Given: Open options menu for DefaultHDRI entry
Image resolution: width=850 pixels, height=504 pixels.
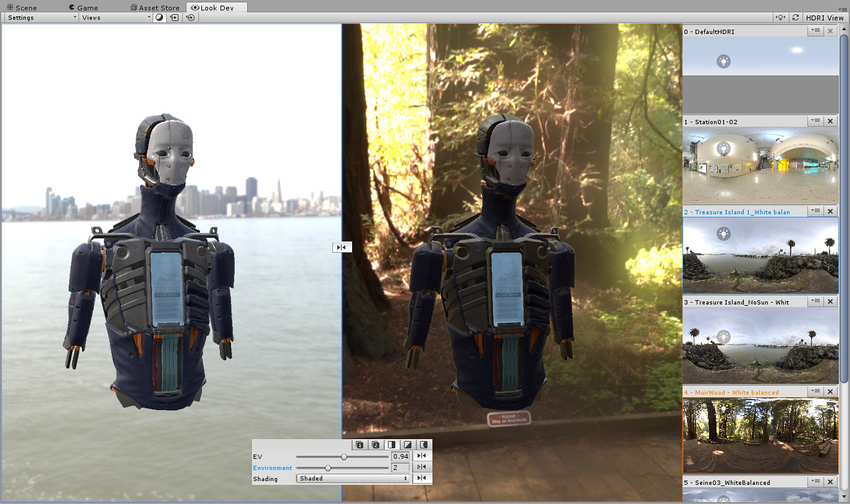Looking at the screenshot, I should [x=816, y=31].
